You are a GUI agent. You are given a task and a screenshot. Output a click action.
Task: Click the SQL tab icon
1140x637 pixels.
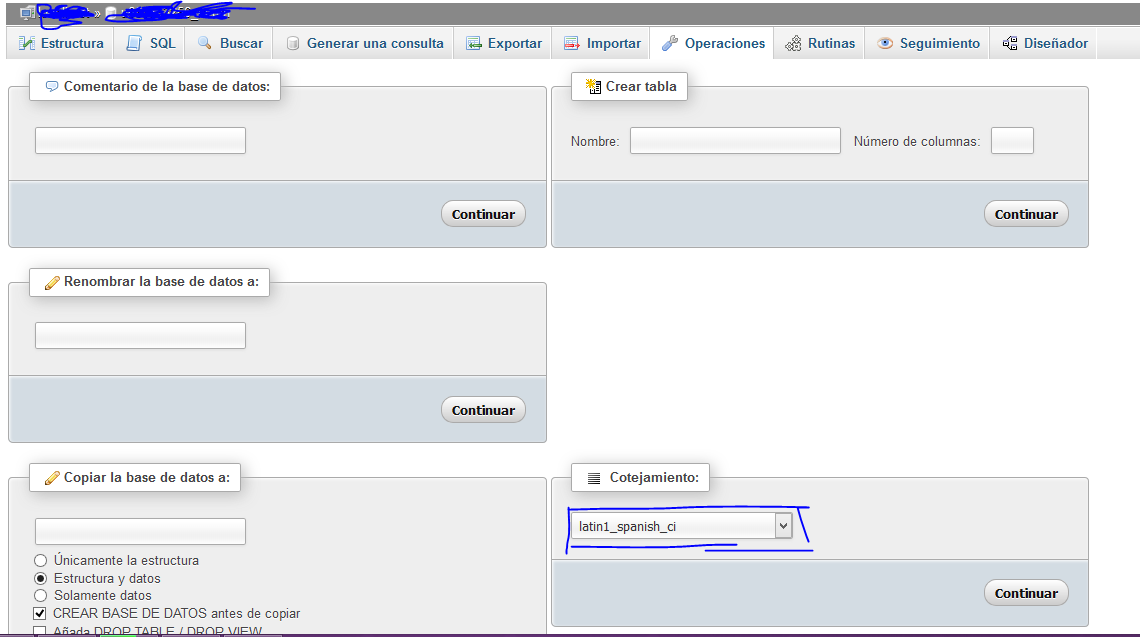point(134,44)
